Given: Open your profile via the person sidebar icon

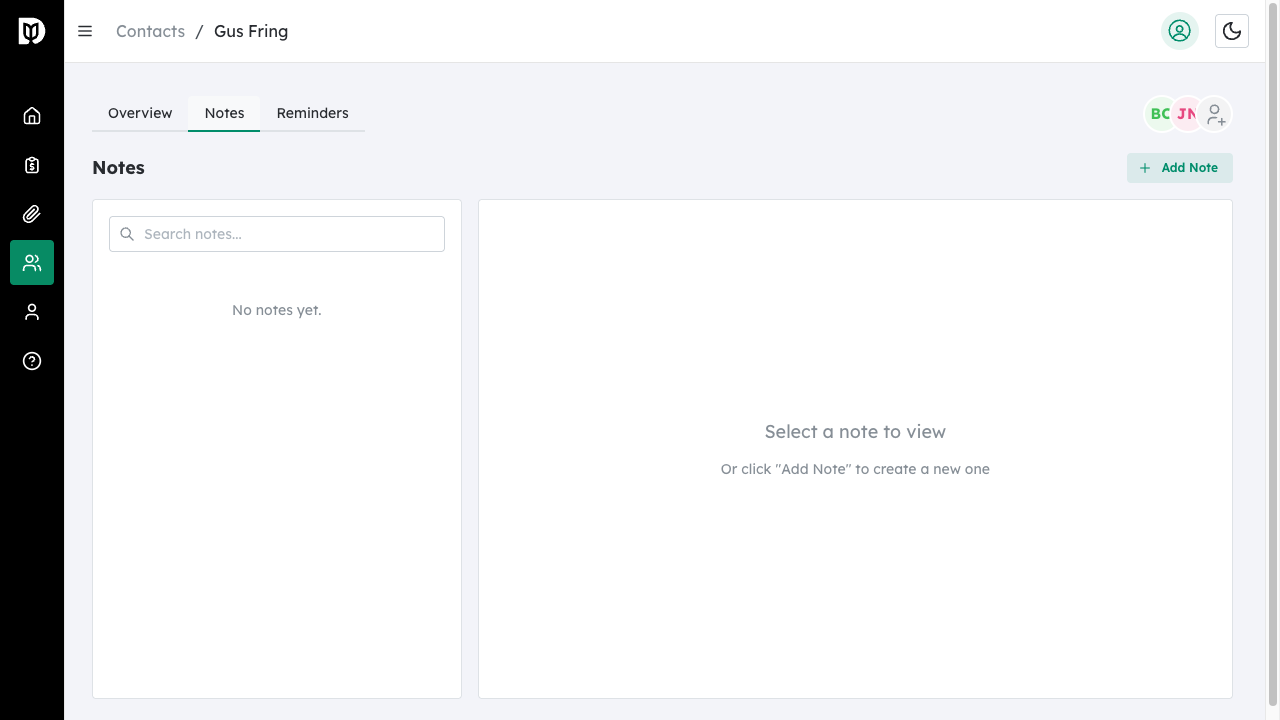Looking at the screenshot, I should click(x=31, y=311).
